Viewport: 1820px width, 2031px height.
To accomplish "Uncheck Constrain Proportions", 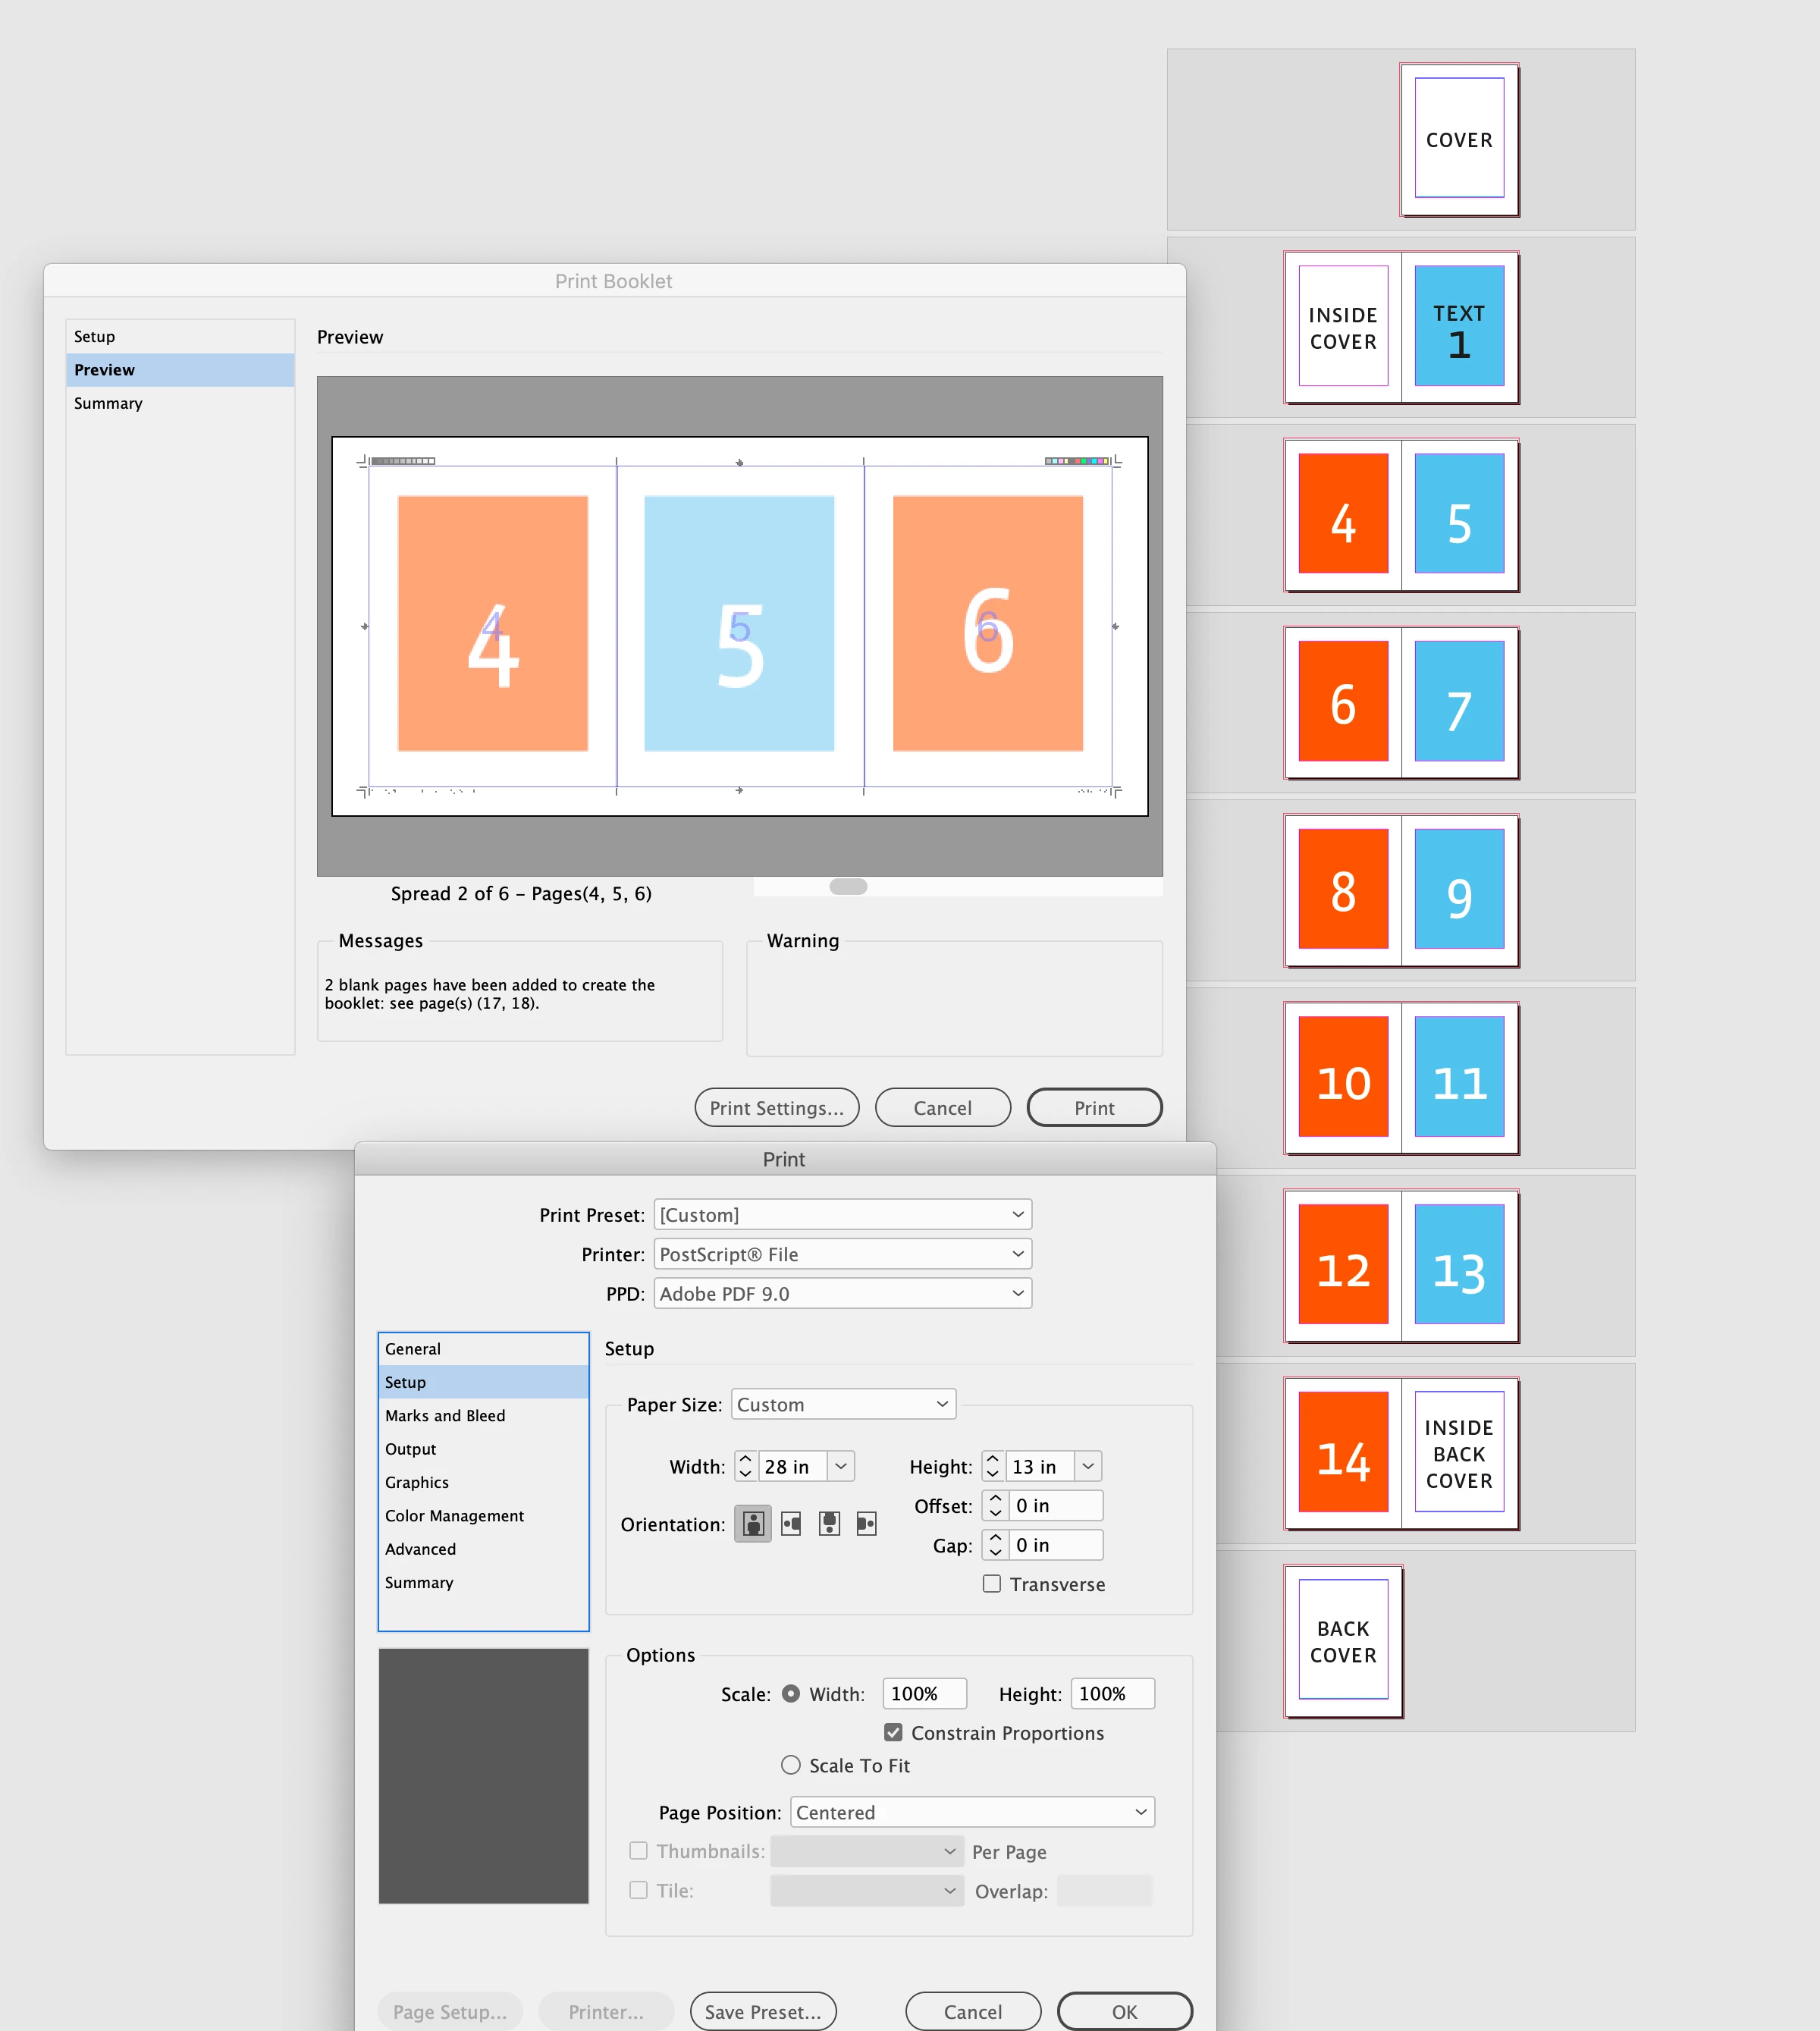I will pyautogui.click(x=893, y=1733).
